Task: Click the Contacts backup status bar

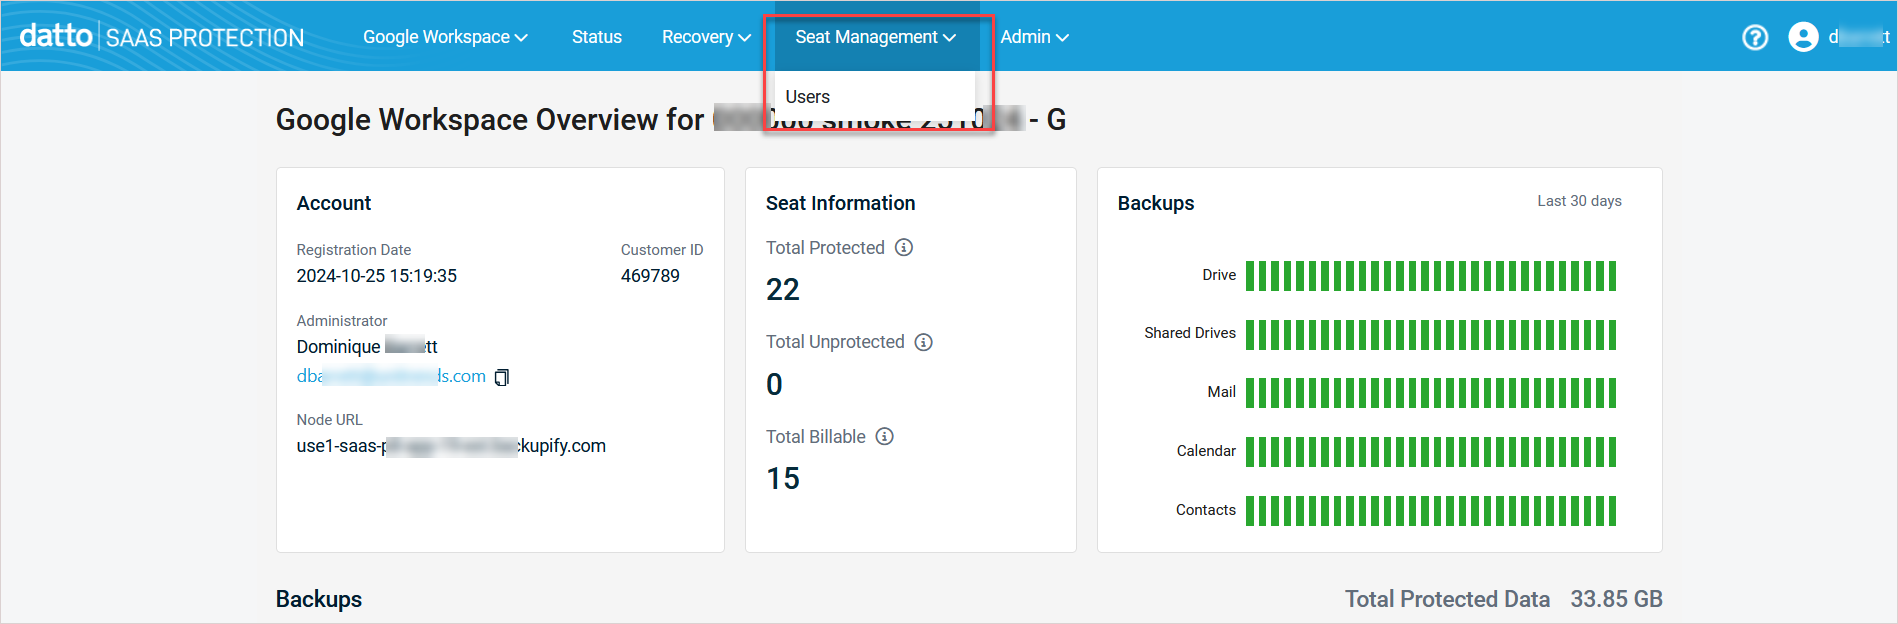Action: point(1431,511)
